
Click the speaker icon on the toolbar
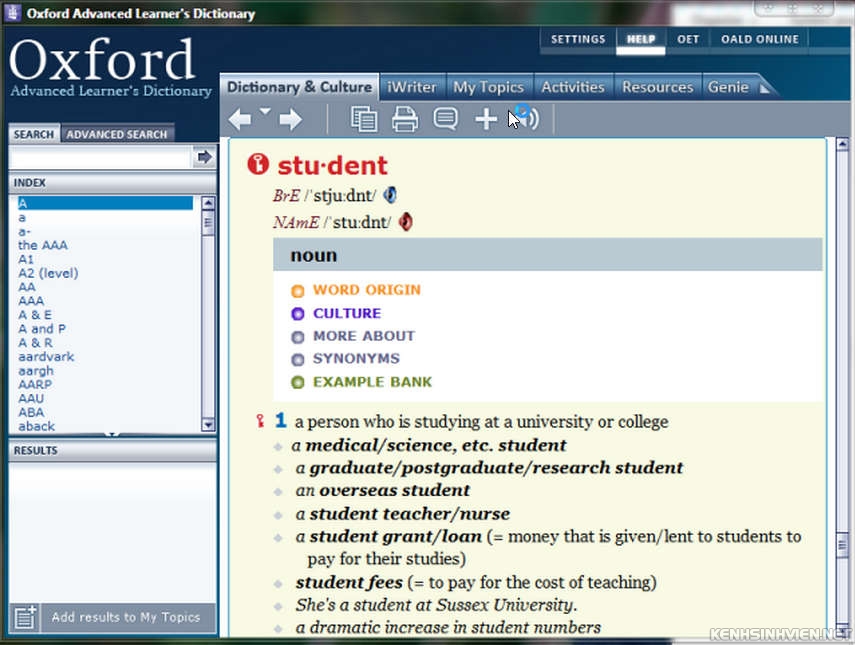coord(524,118)
